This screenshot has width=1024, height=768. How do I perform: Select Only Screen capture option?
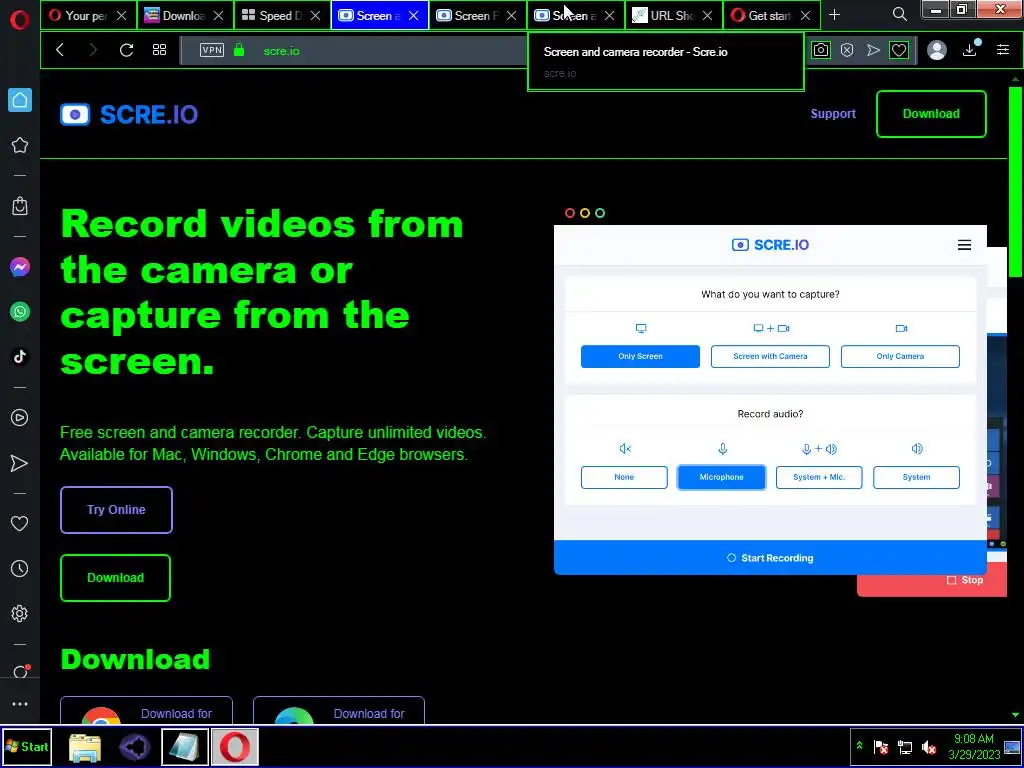click(x=640, y=356)
